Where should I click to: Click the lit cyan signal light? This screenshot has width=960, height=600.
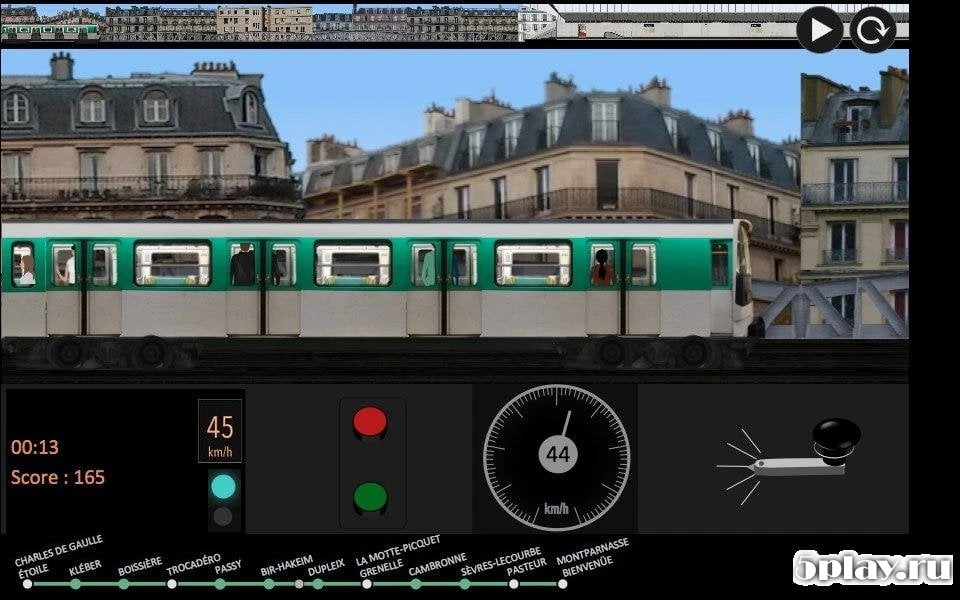point(223,486)
